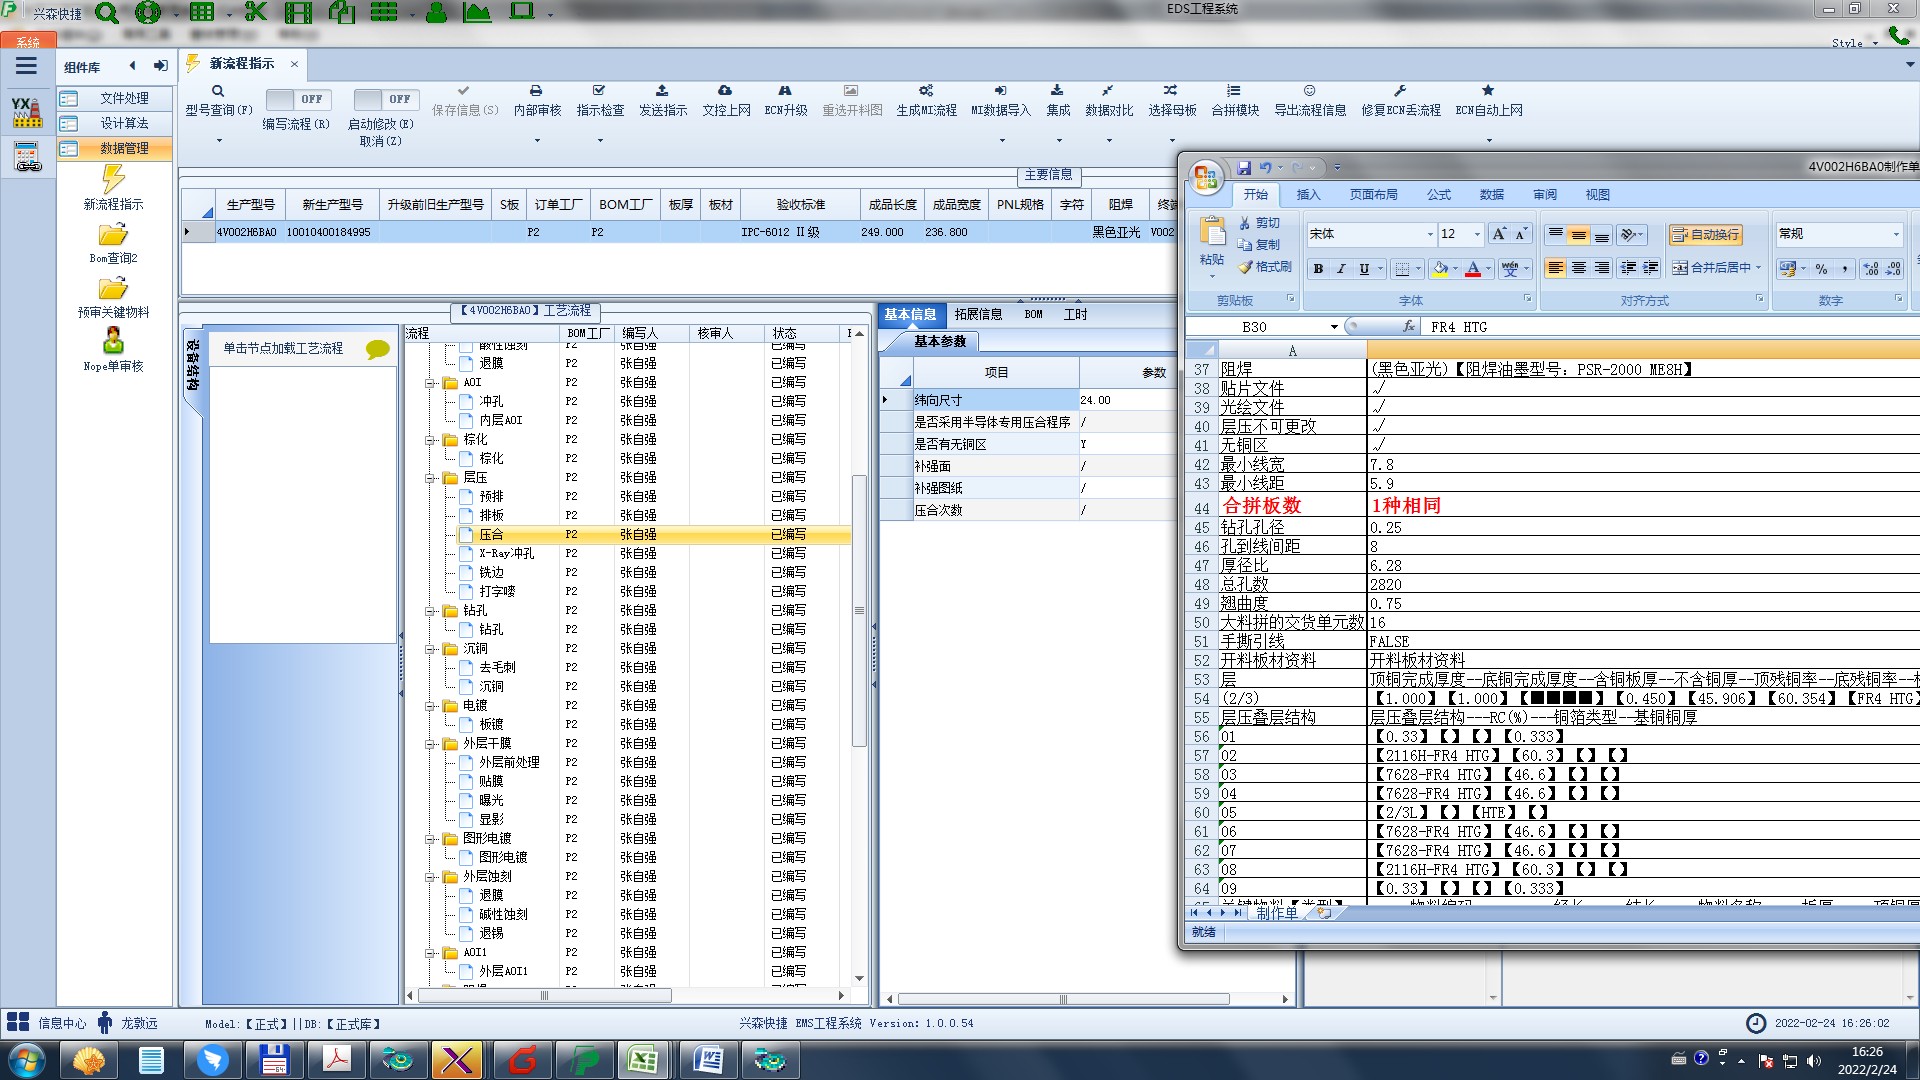Toggle Excel 自动换行 wrap text button

(x=1705, y=234)
